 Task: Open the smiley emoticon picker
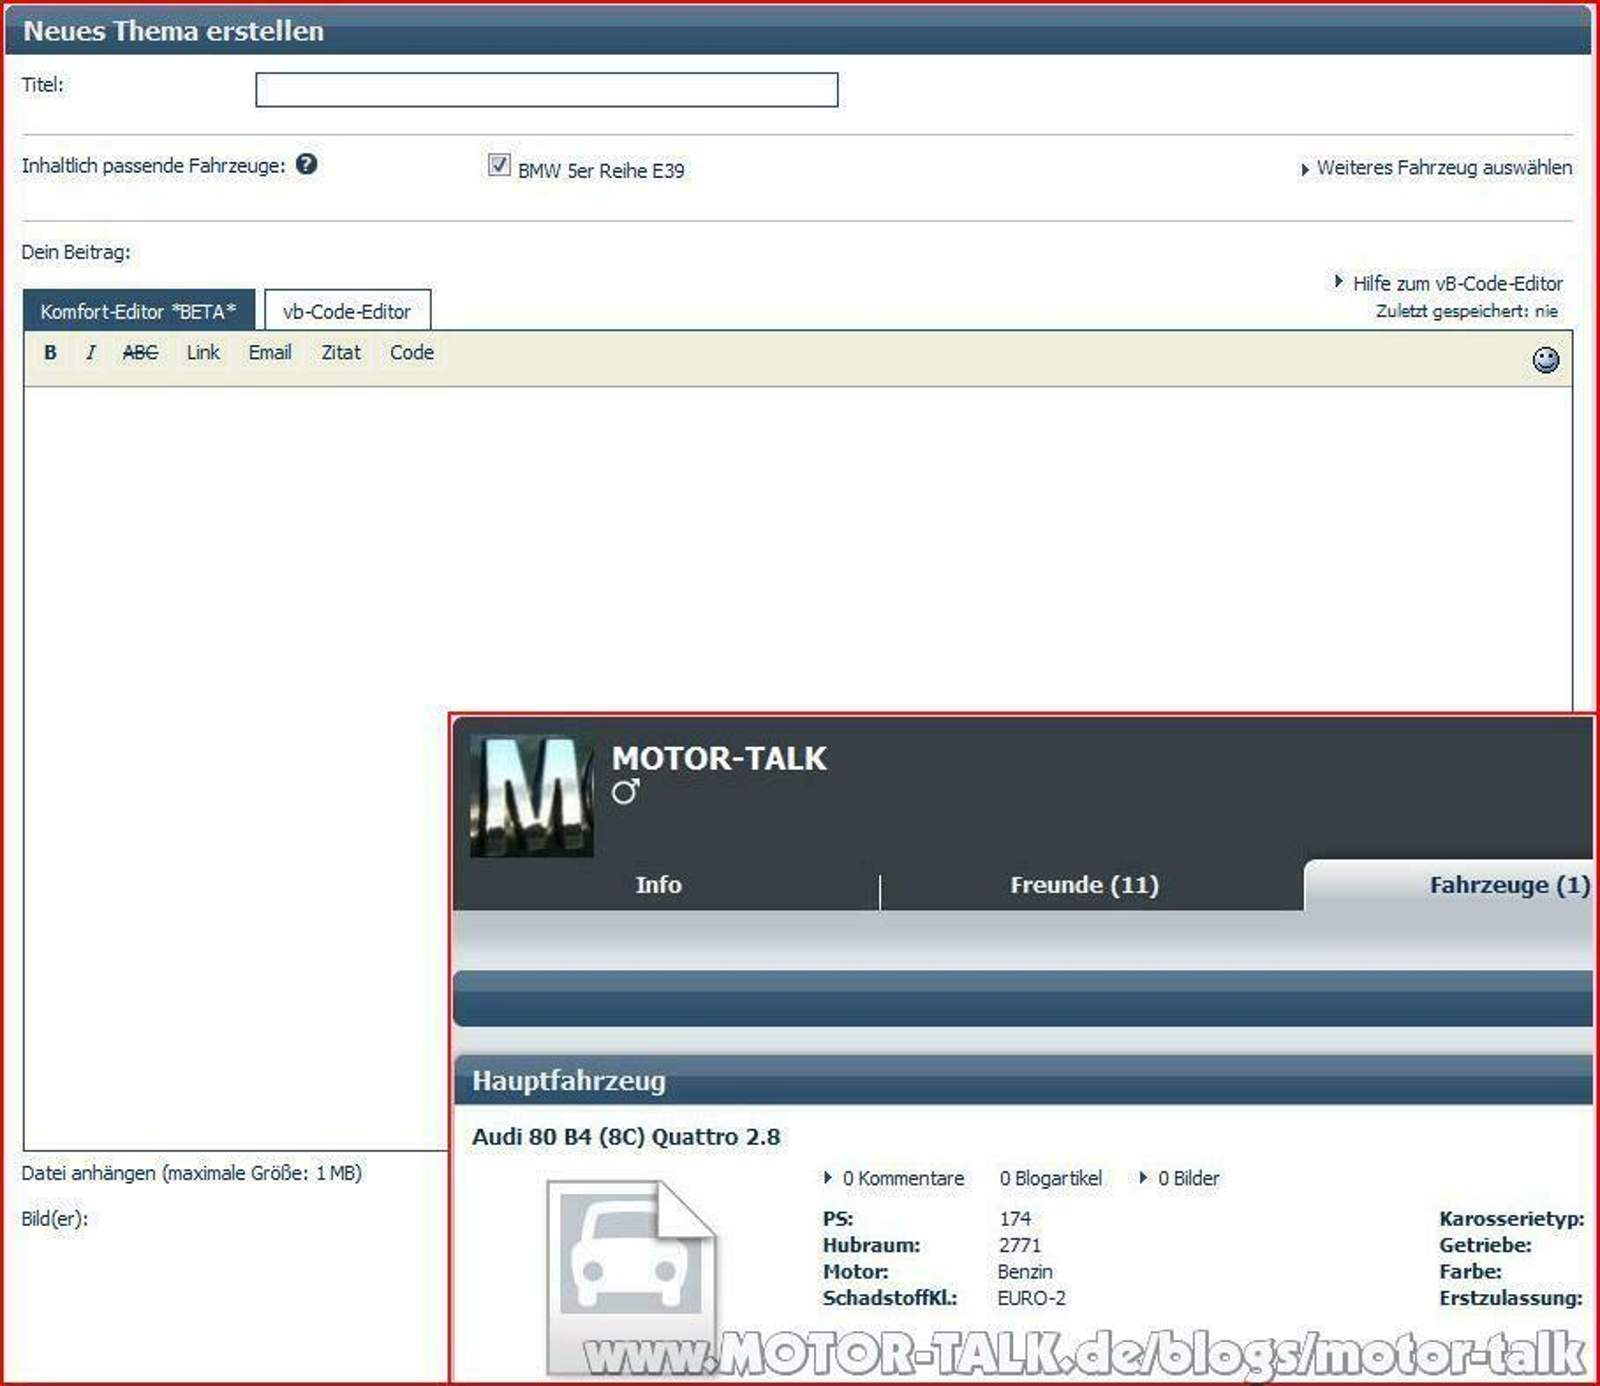tap(1546, 360)
